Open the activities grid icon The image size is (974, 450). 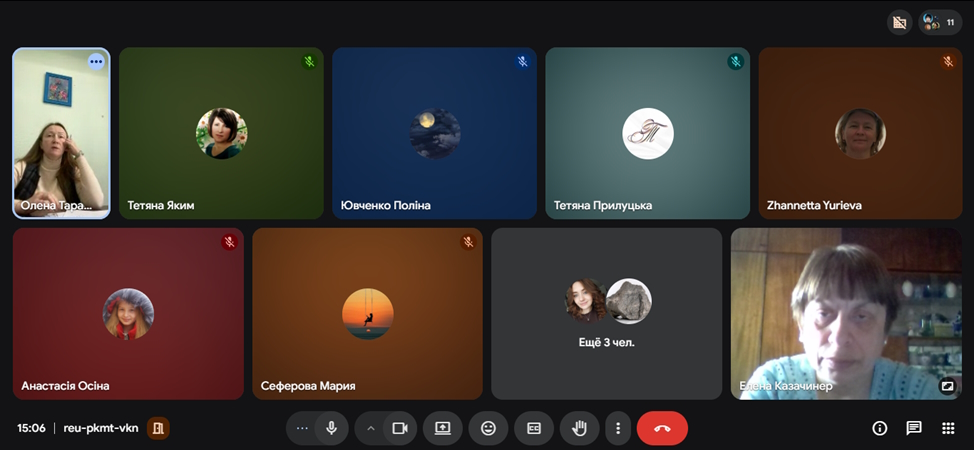point(948,428)
